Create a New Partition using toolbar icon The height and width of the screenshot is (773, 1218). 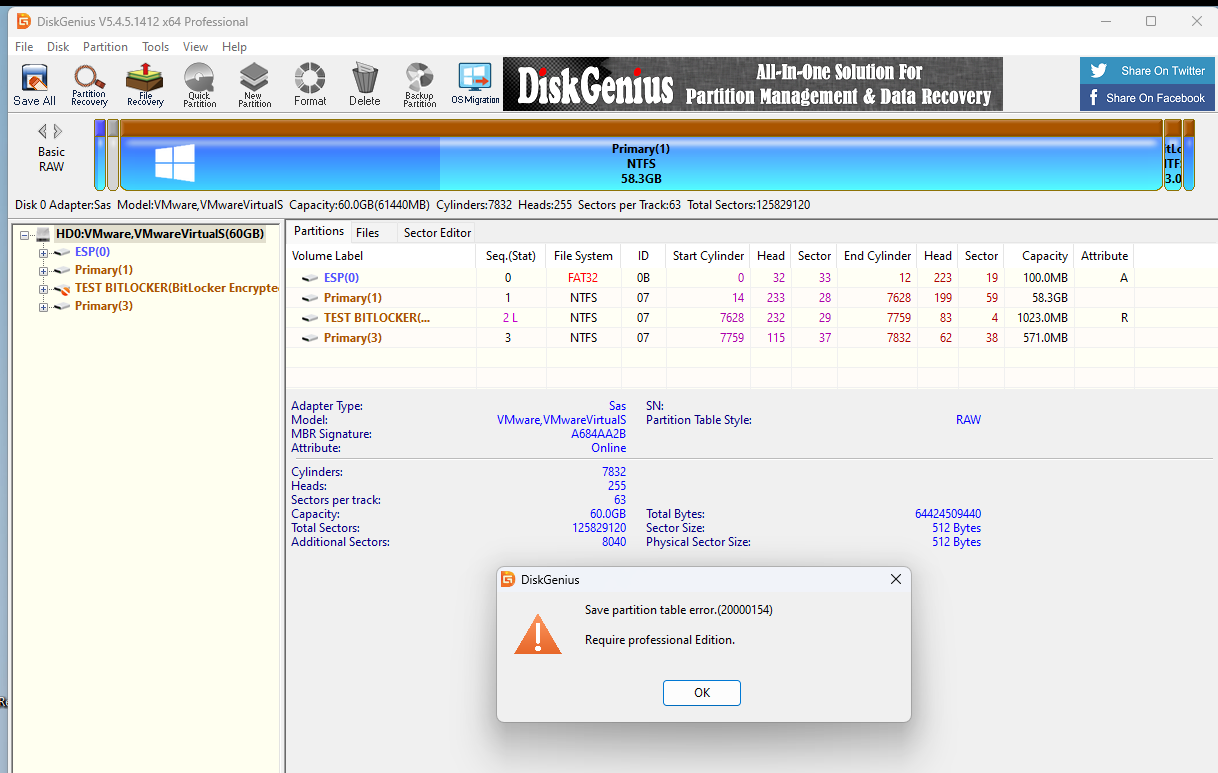pos(254,85)
